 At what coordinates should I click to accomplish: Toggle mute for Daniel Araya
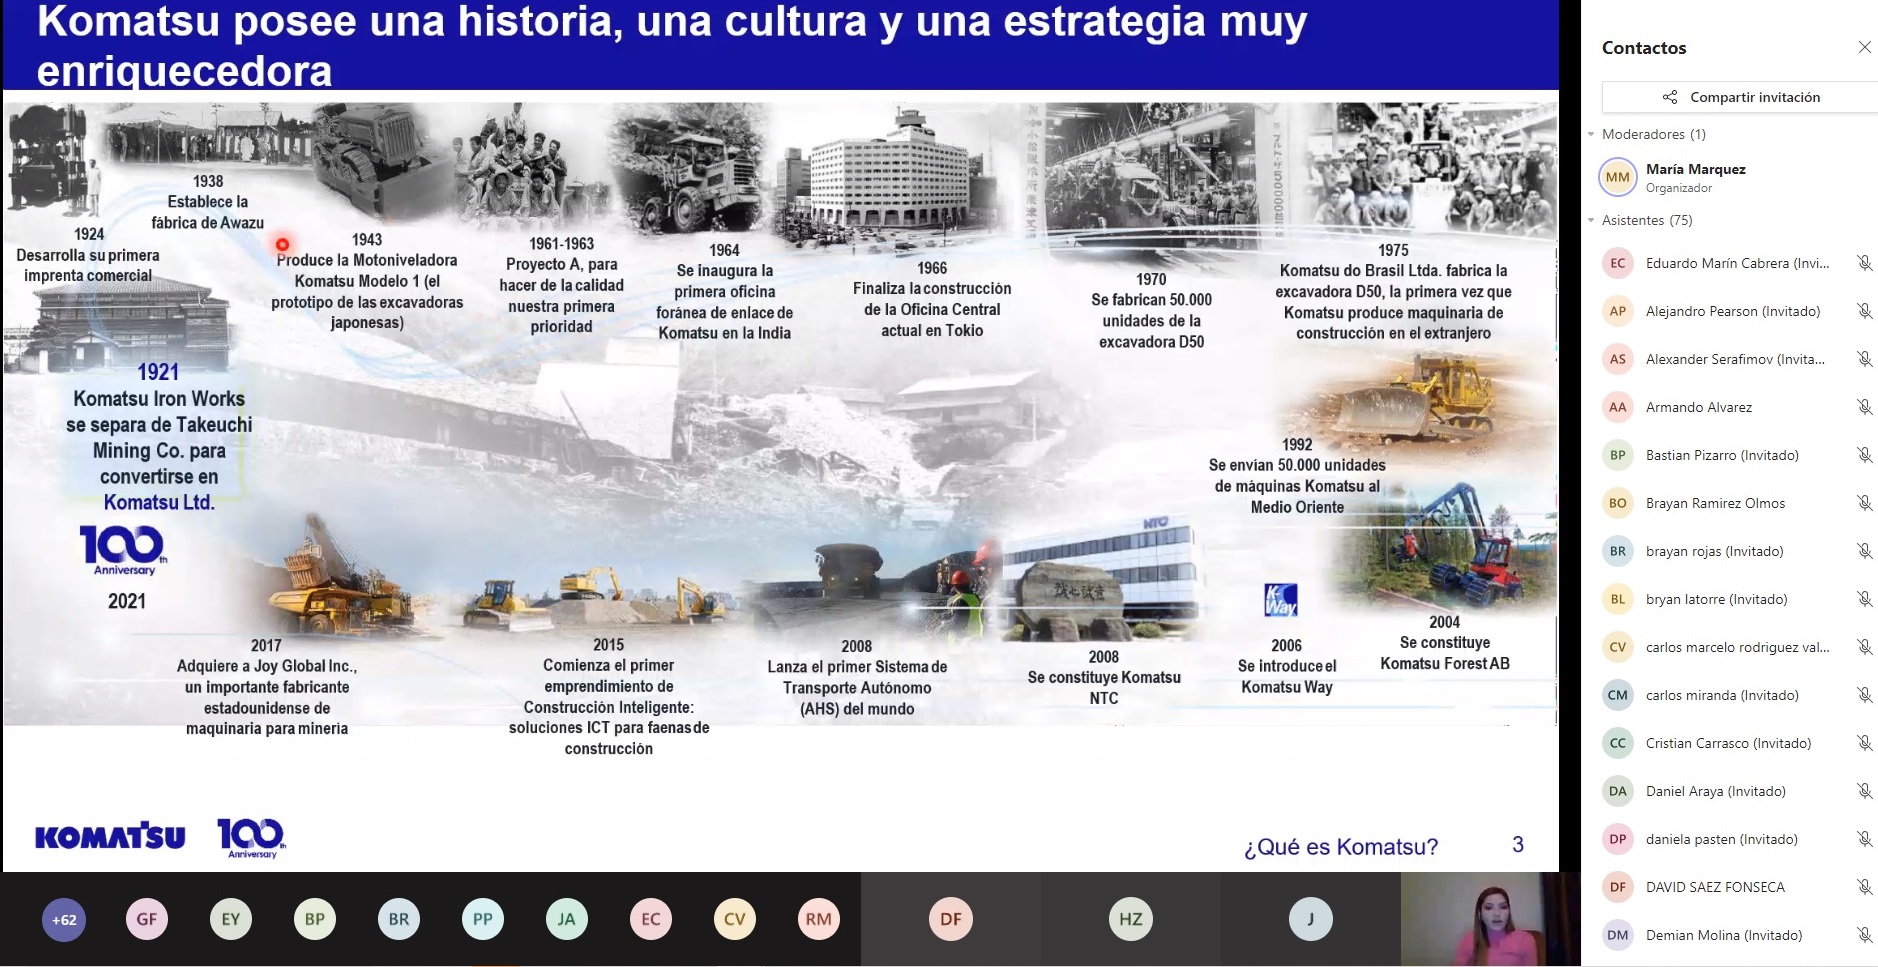coord(1864,791)
